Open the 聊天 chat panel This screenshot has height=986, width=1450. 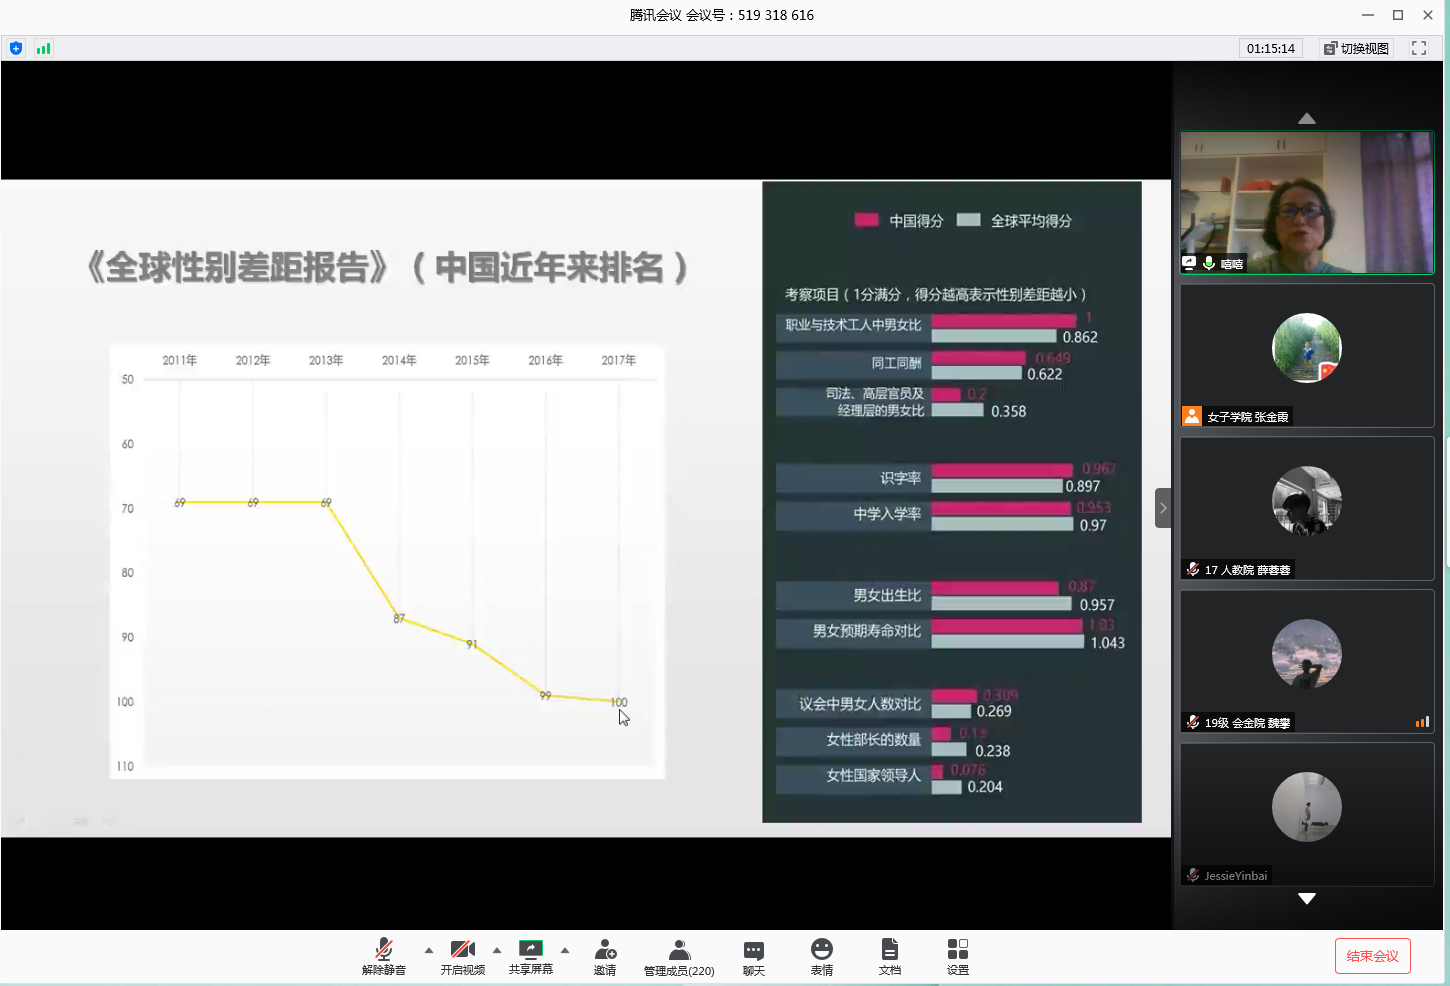click(754, 950)
